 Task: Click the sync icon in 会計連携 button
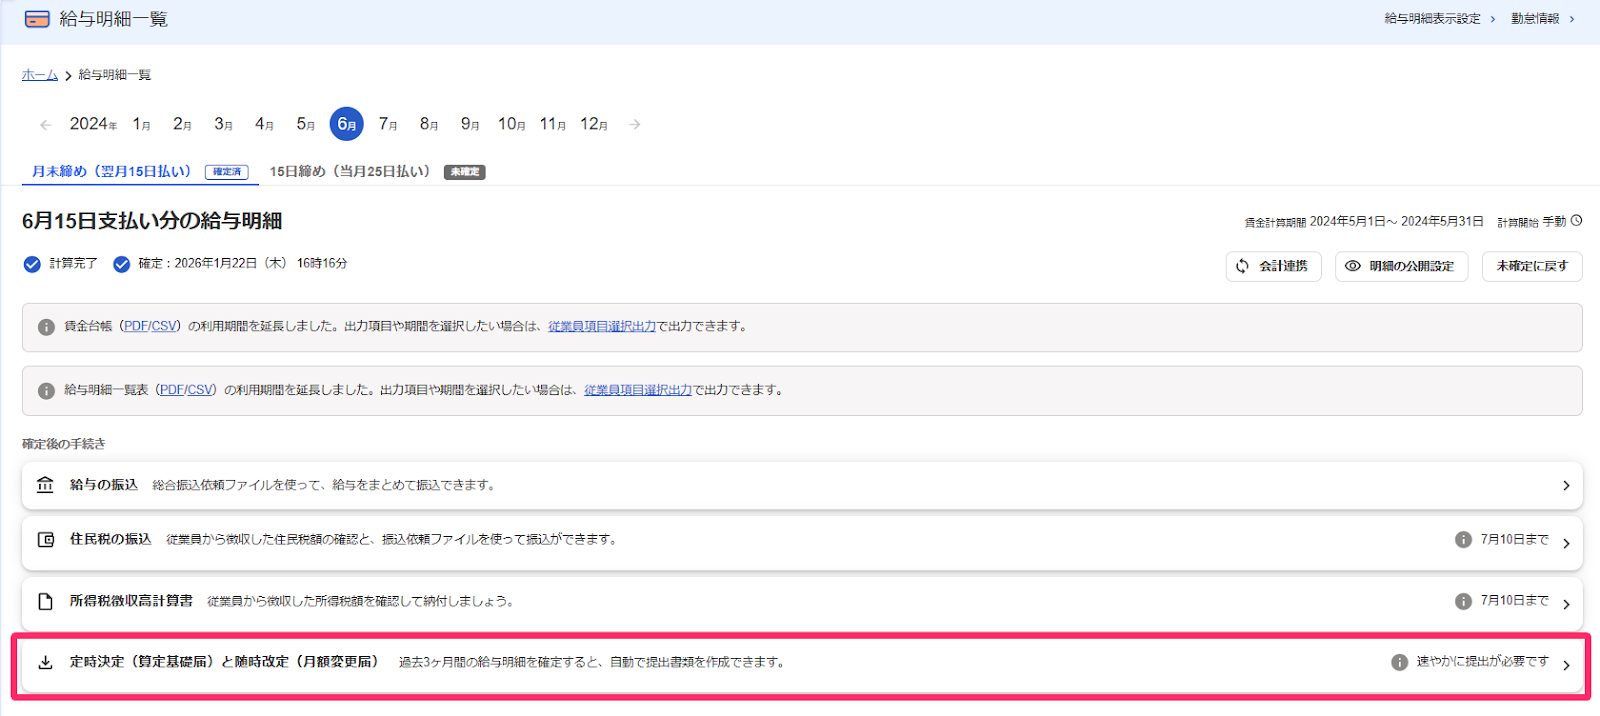[x=1242, y=266]
